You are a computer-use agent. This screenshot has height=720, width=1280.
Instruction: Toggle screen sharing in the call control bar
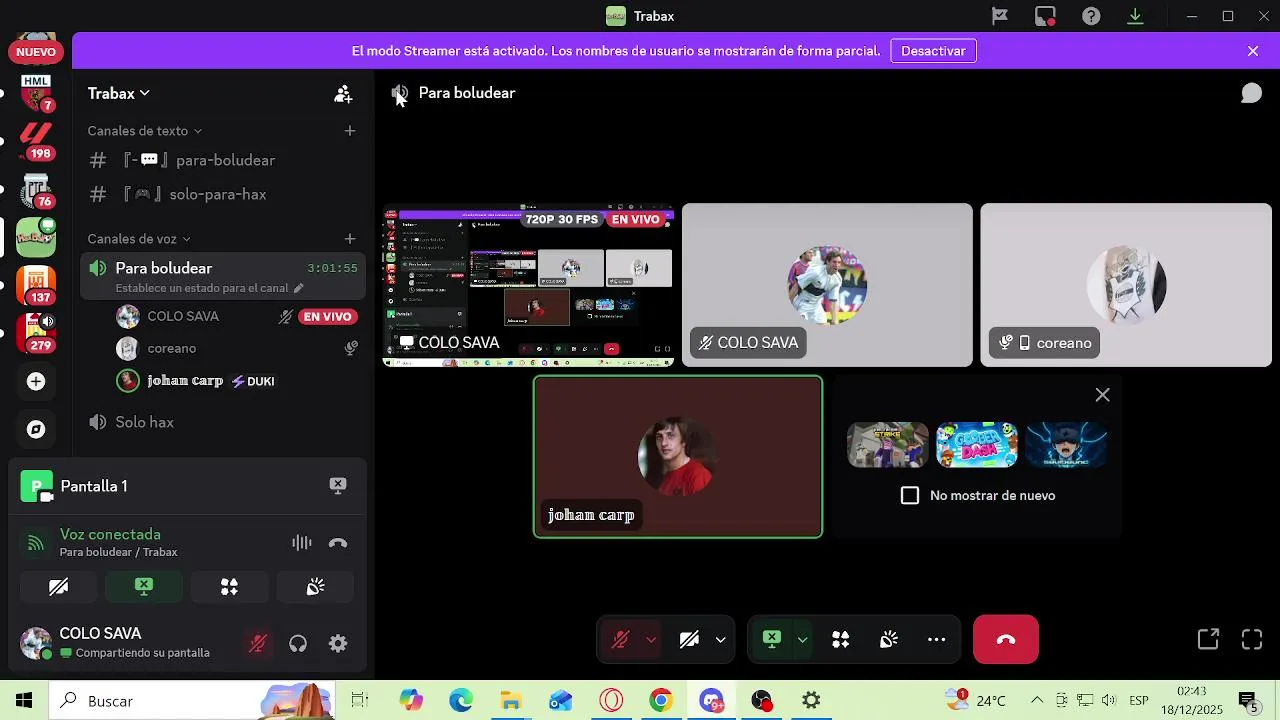pos(771,640)
